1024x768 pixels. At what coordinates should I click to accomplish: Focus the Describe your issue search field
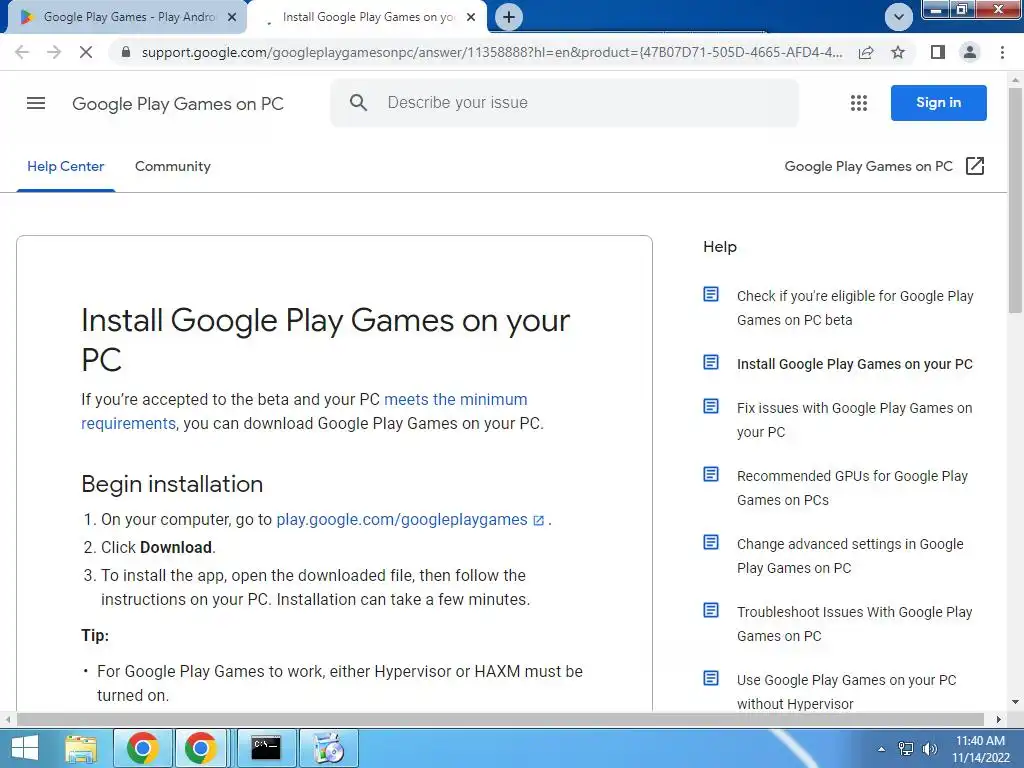564,103
